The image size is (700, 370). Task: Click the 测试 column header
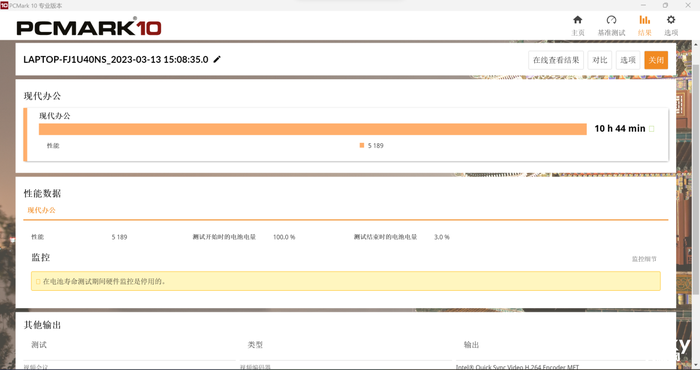pos(39,345)
